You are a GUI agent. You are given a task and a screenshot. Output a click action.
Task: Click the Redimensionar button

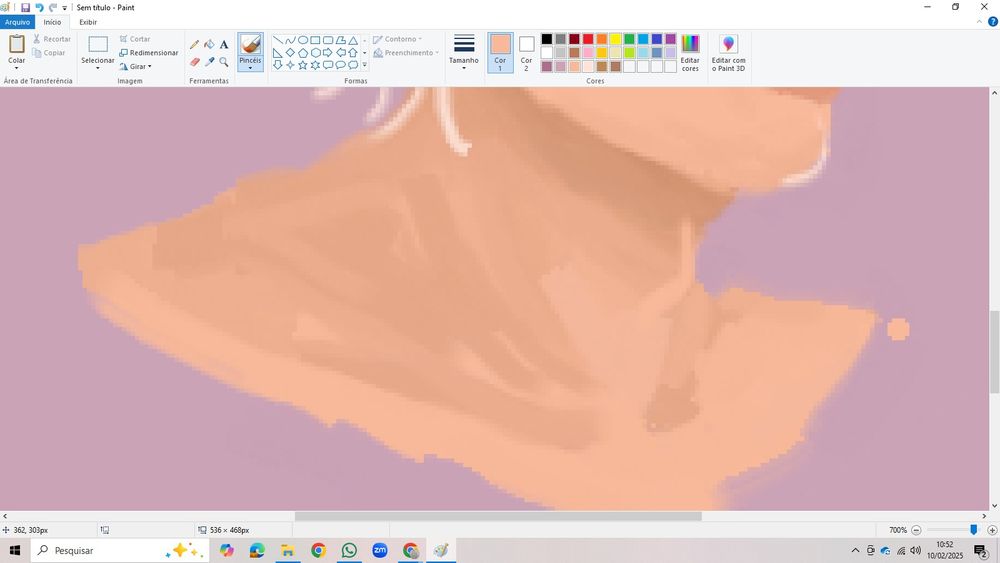tap(149, 53)
